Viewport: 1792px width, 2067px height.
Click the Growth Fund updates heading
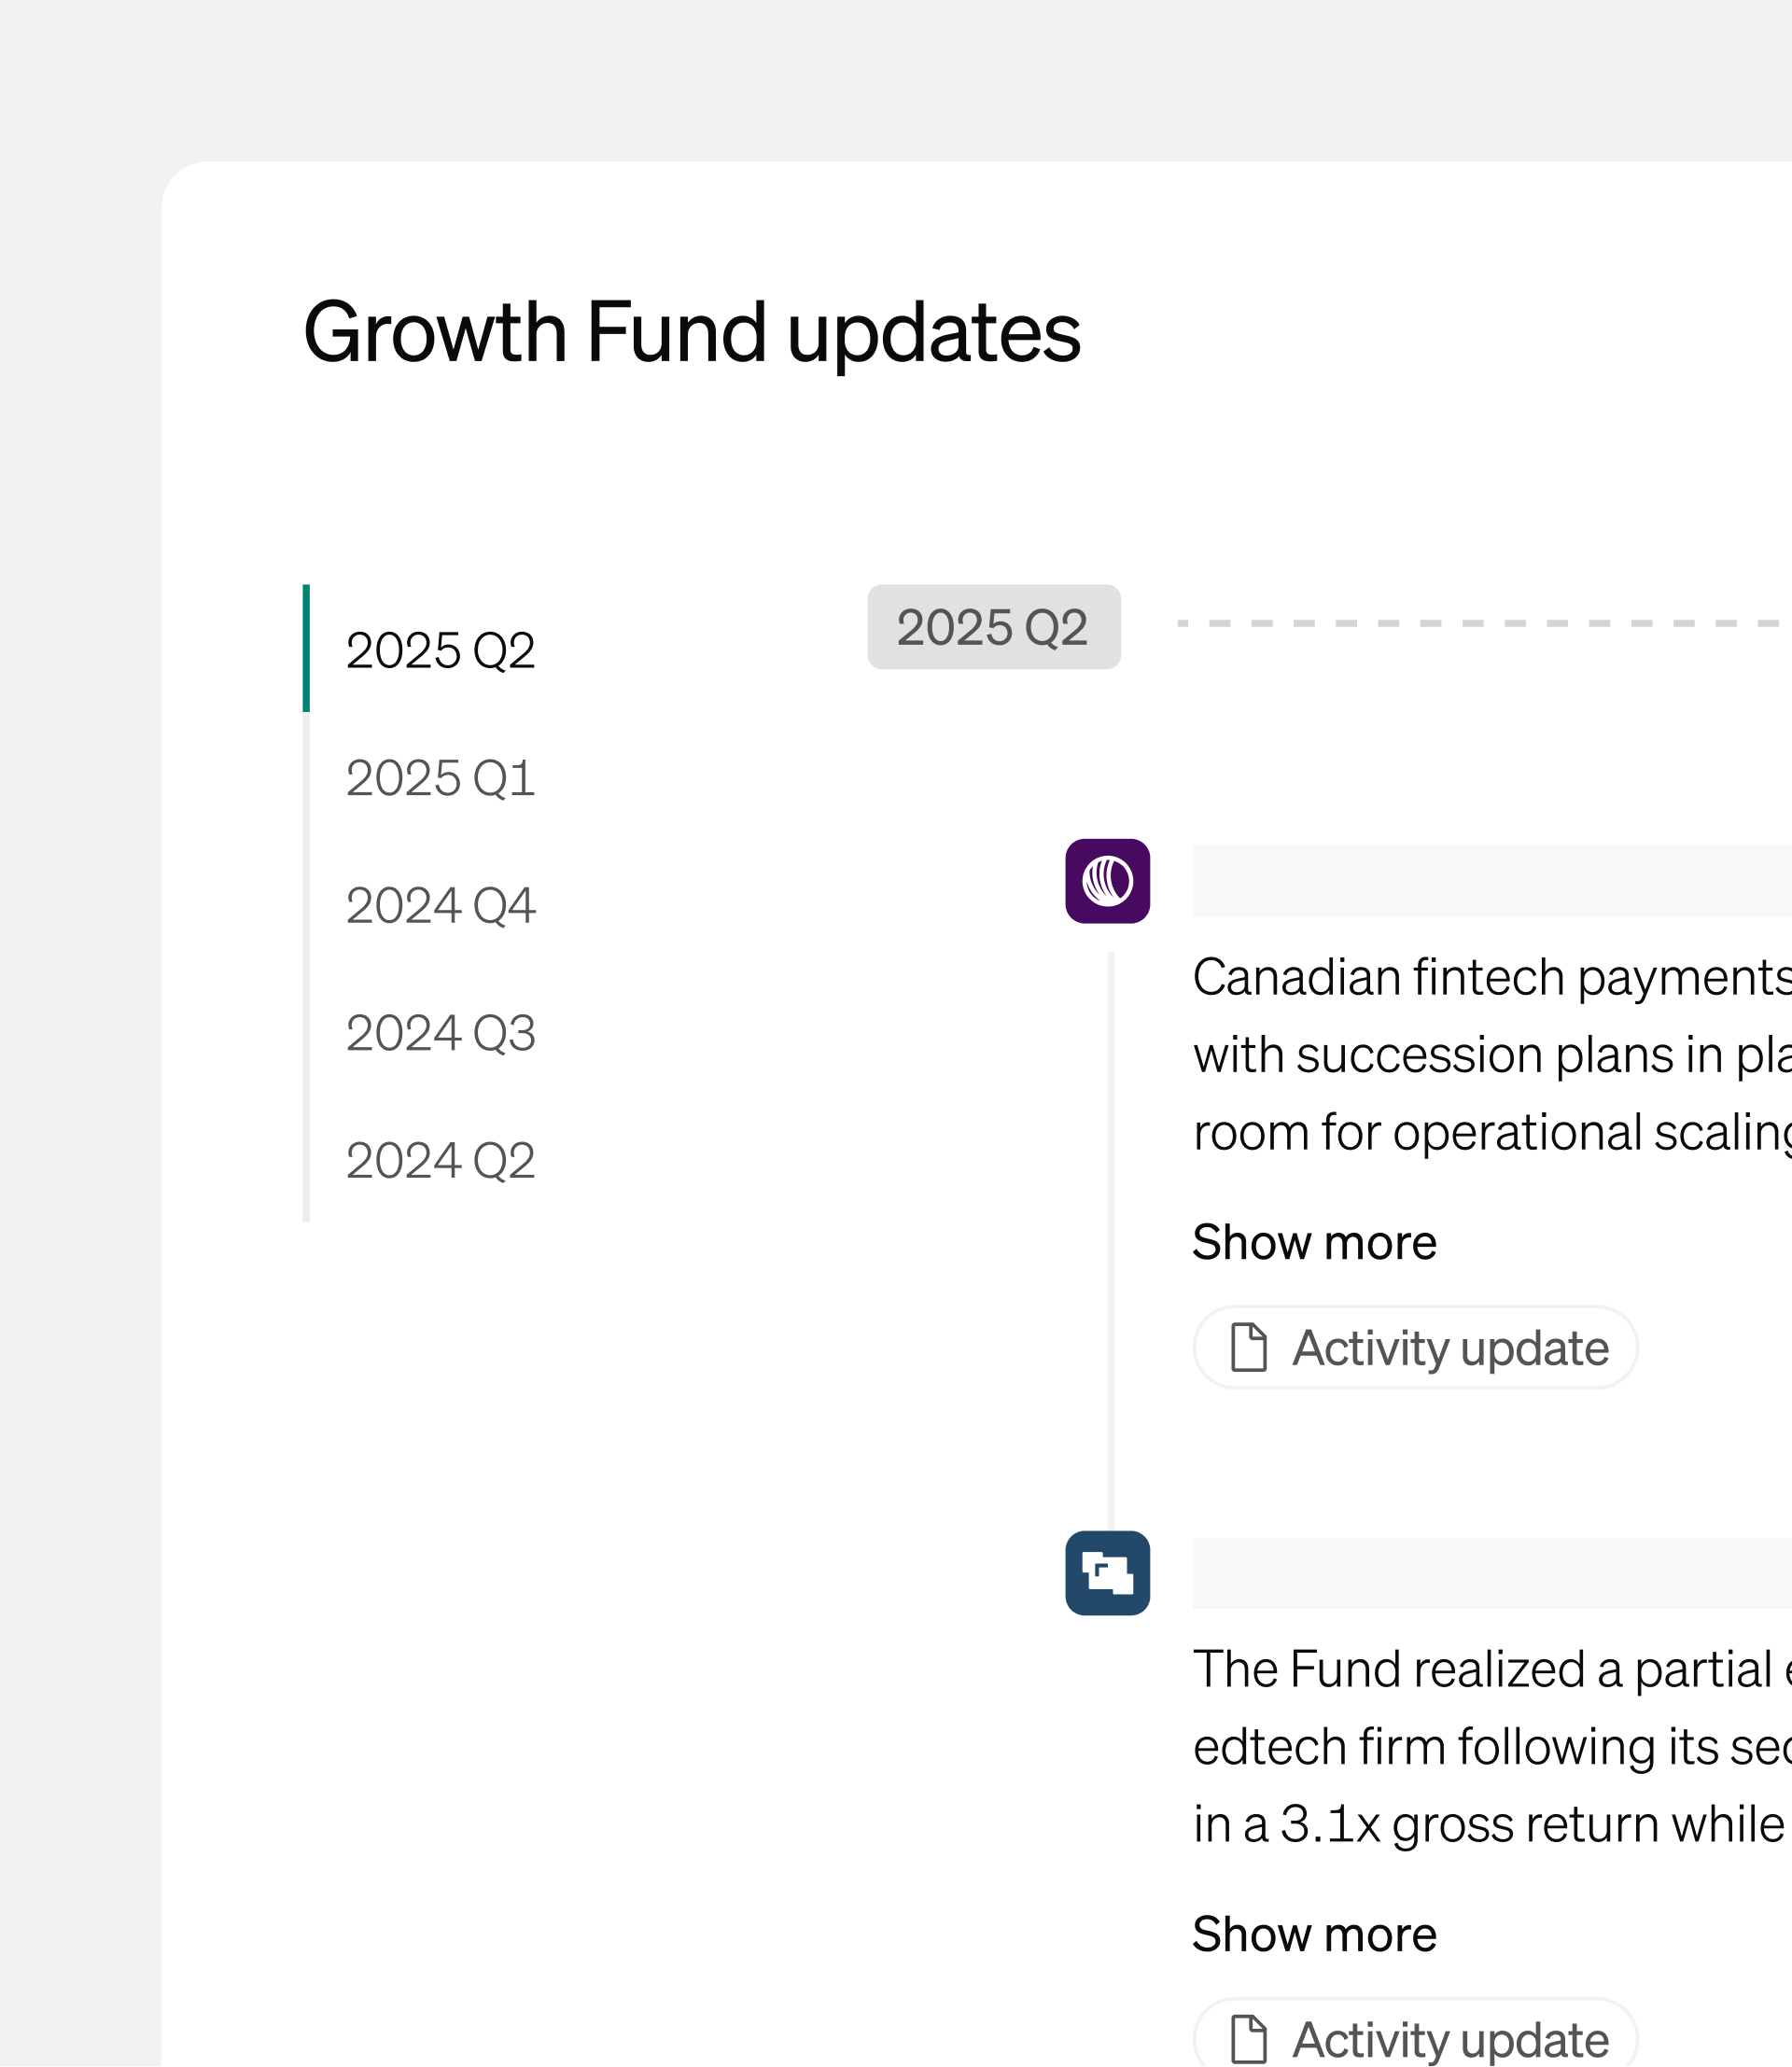(x=691, y=332)
